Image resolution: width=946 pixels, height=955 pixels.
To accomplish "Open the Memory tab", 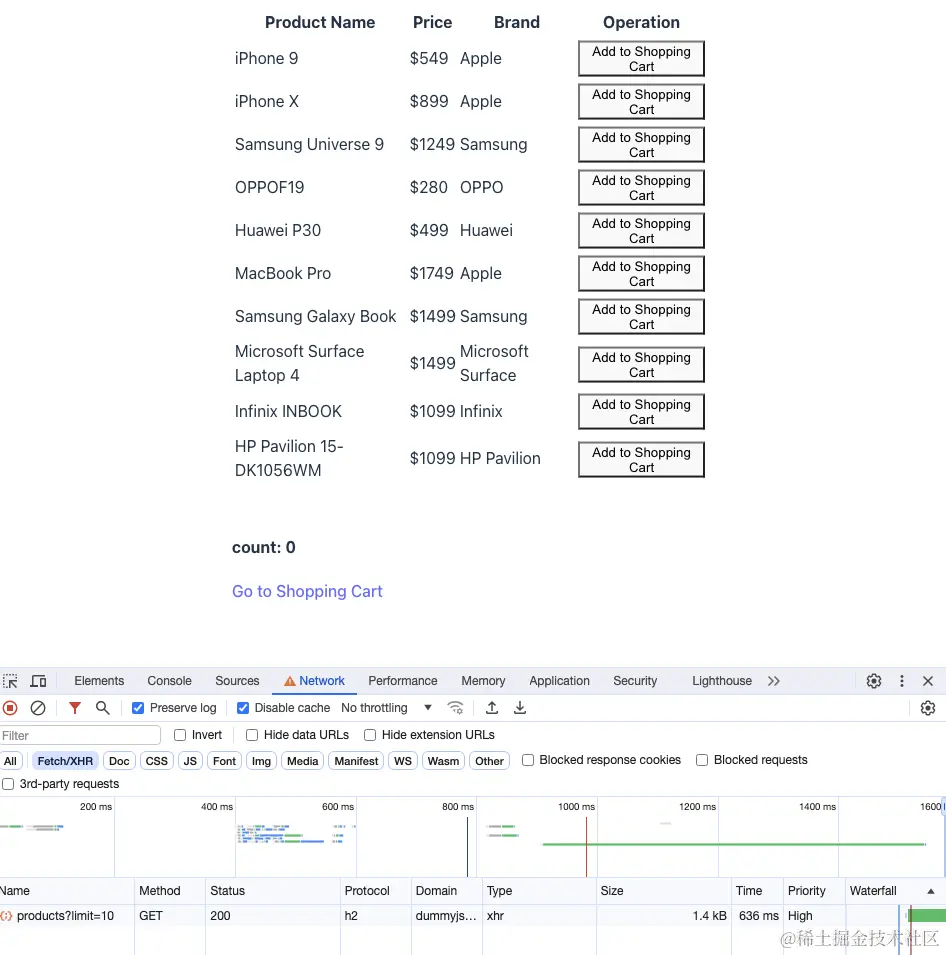I will 483,681.
